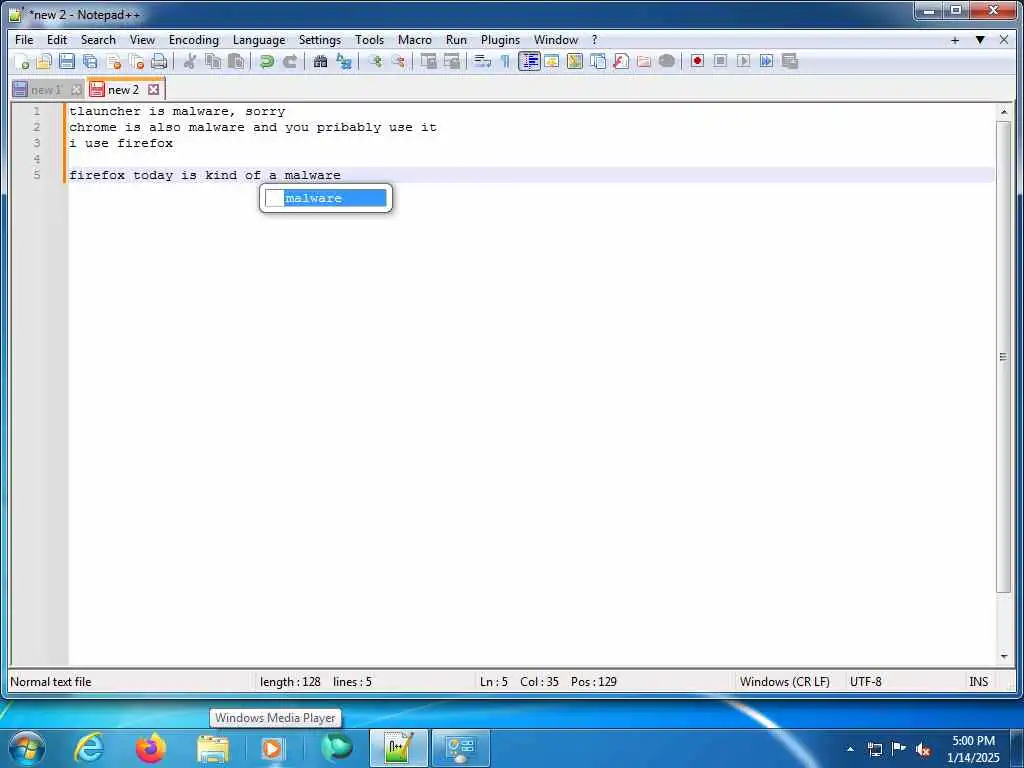Open the Macro menu
The height and width of the screenshot is (768, 1024).
tap(415, 40)
